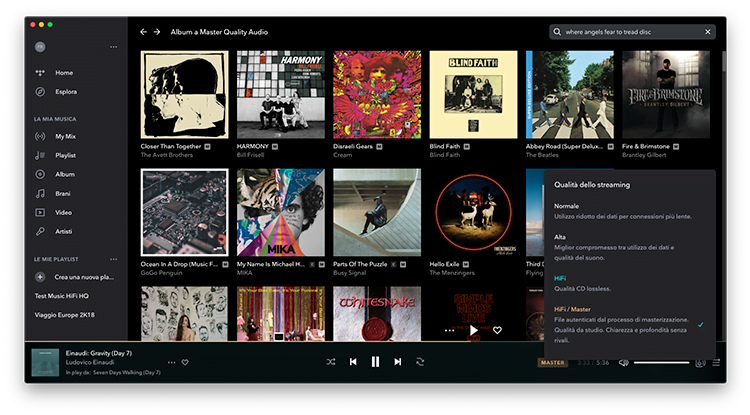This screenshot has width=750, height=415.
Task: Click The Beatles artist name
Action: 542,155
